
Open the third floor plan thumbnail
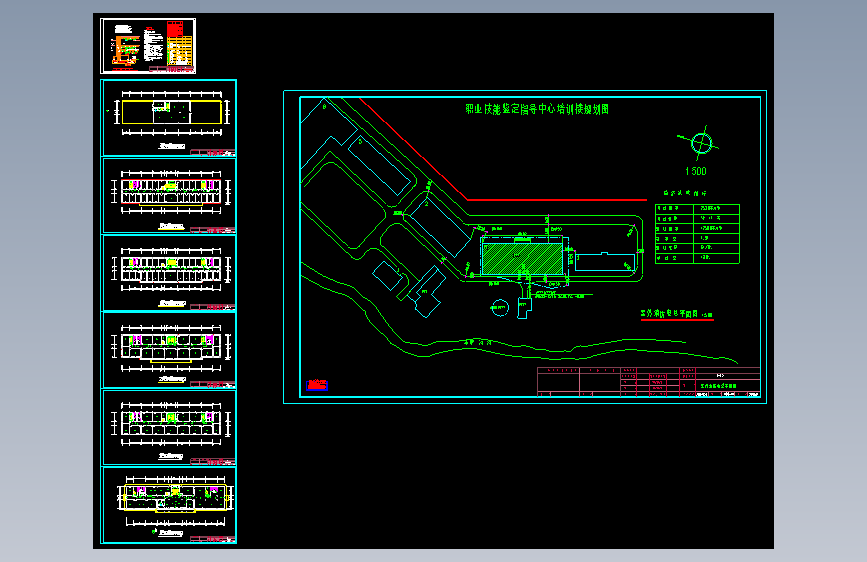169,273
